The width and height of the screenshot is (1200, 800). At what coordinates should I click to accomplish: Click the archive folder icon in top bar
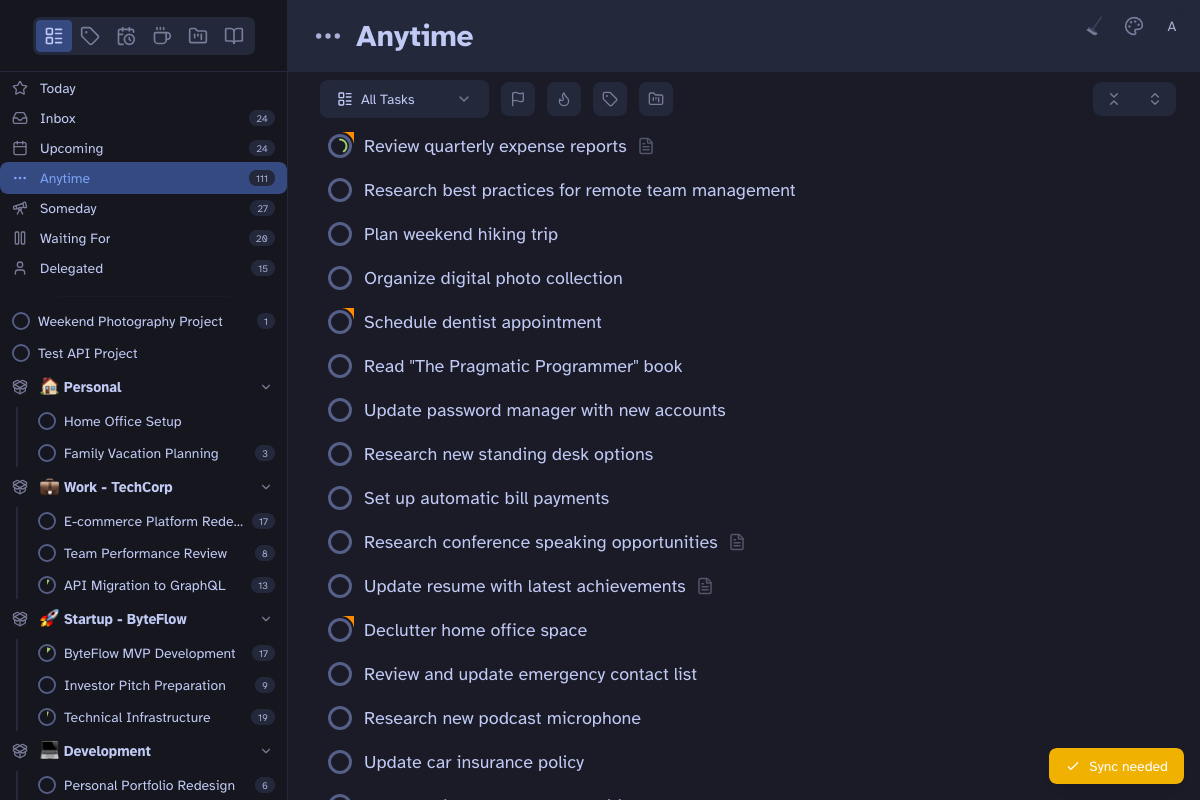(x=198, y=36)
